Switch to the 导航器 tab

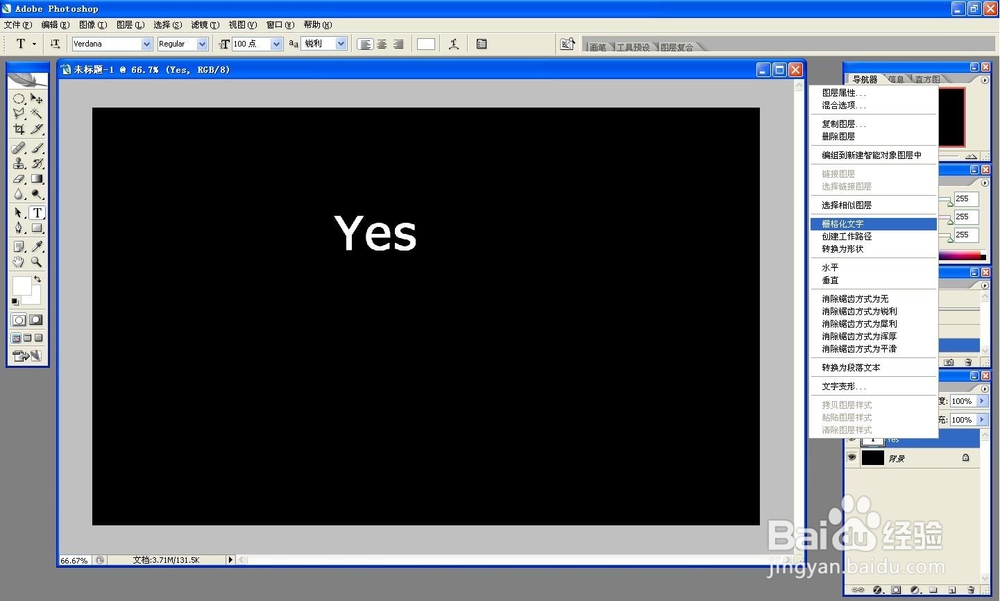pyautogui.click(x=865, y=79)
